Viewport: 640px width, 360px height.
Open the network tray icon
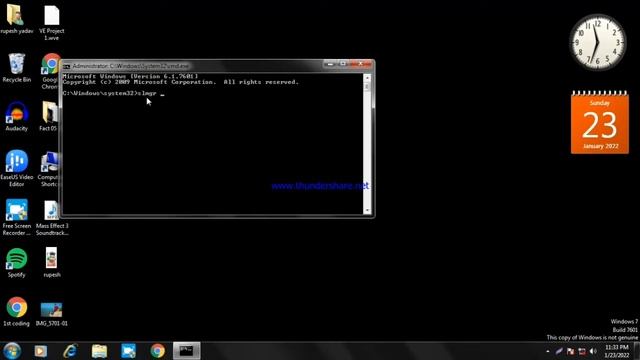point(582,351)
